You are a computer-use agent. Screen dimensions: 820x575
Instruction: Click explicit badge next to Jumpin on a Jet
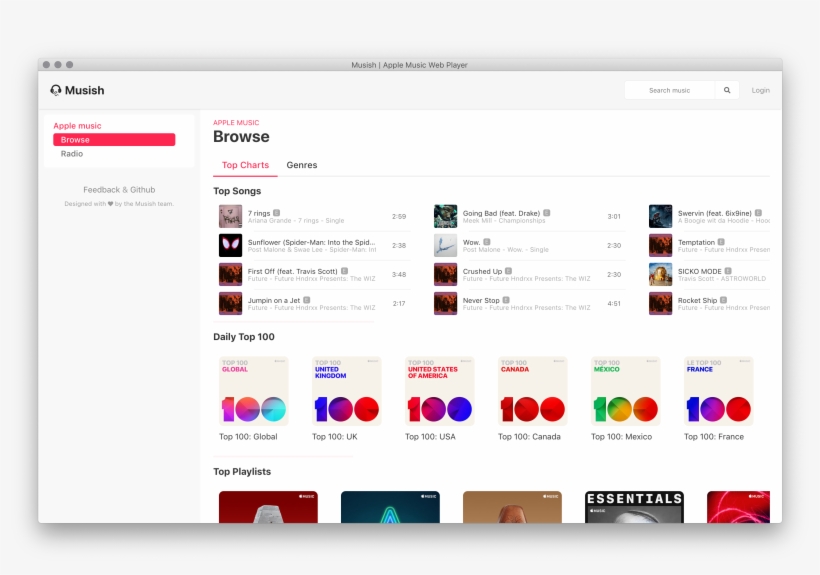pyautogui.click(x=307, y=300)
